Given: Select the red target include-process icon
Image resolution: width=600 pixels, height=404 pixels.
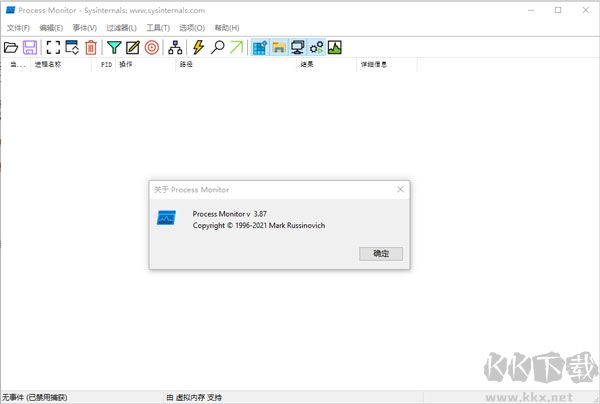Looking at the screenshot, I should point(152,47).
